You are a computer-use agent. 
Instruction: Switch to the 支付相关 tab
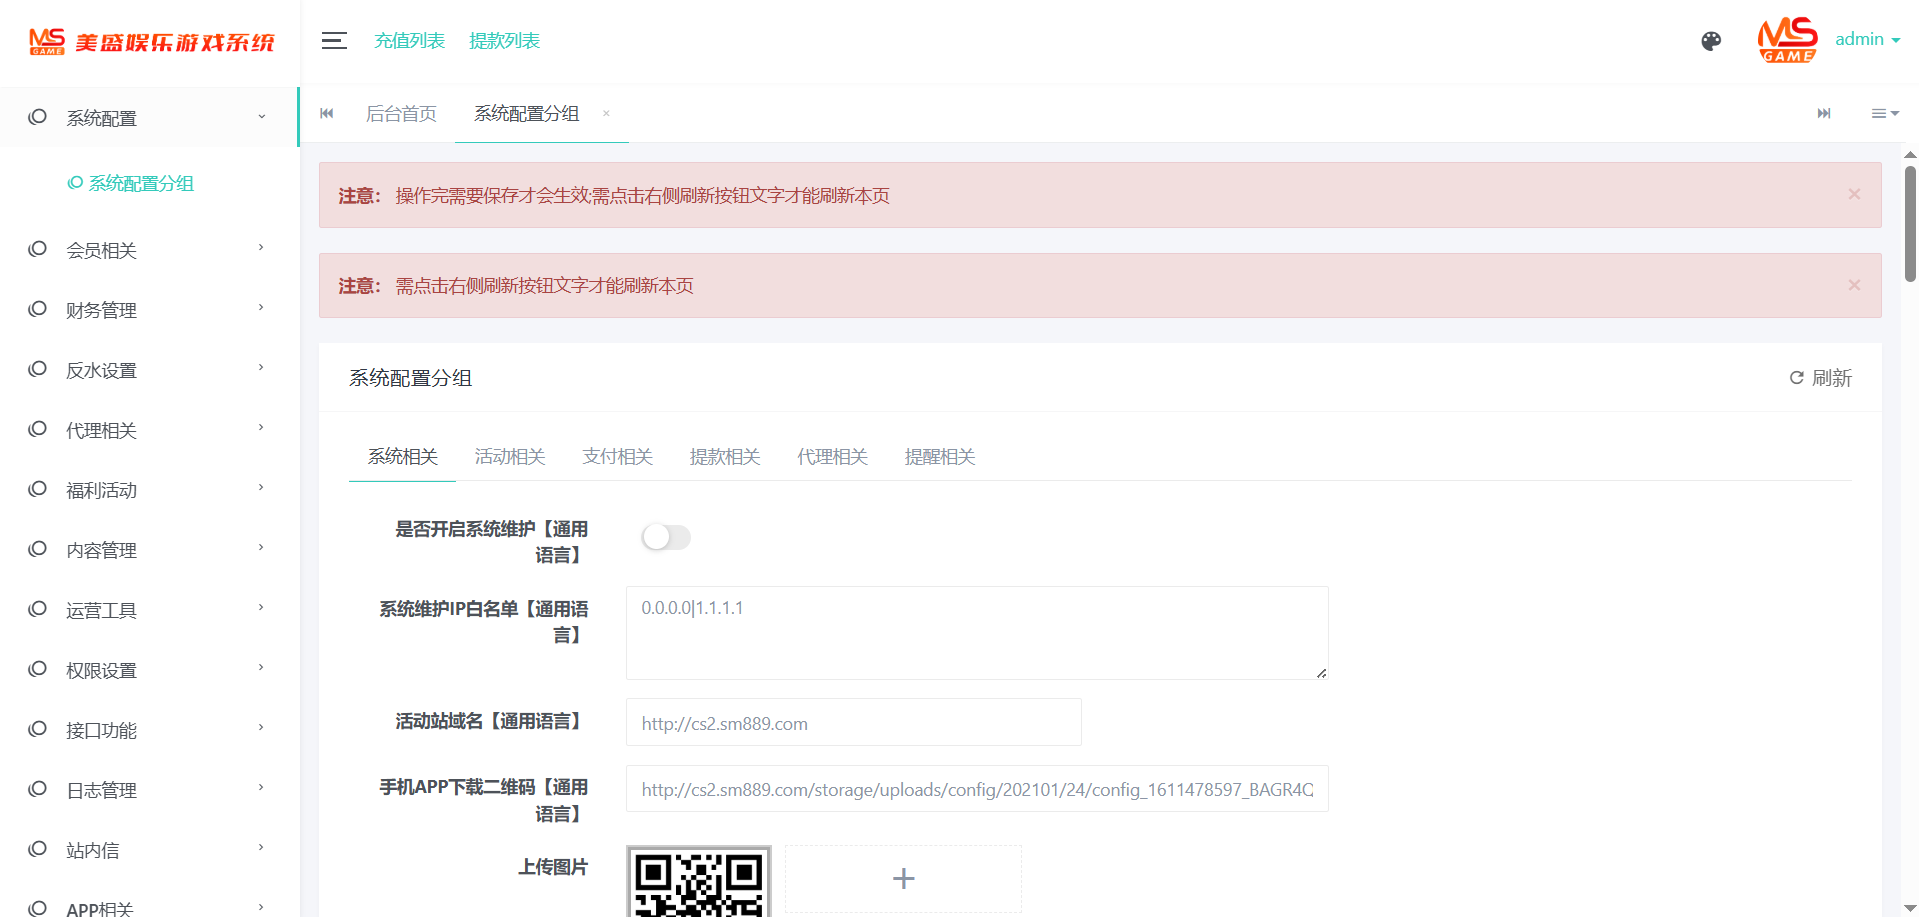(617, 457)
